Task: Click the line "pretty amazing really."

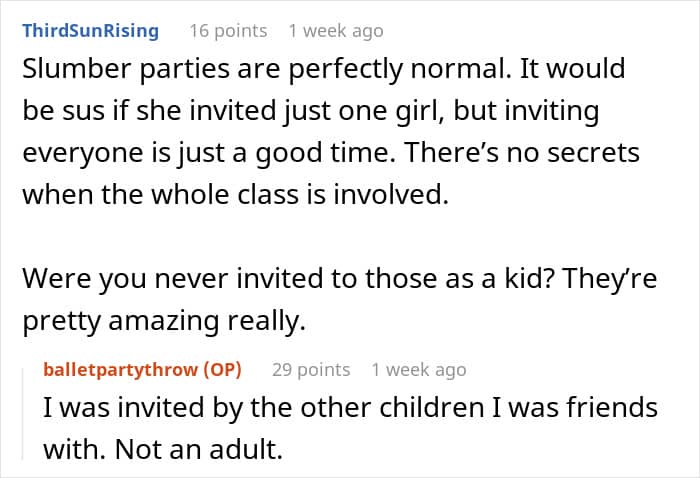Action: 164,320
